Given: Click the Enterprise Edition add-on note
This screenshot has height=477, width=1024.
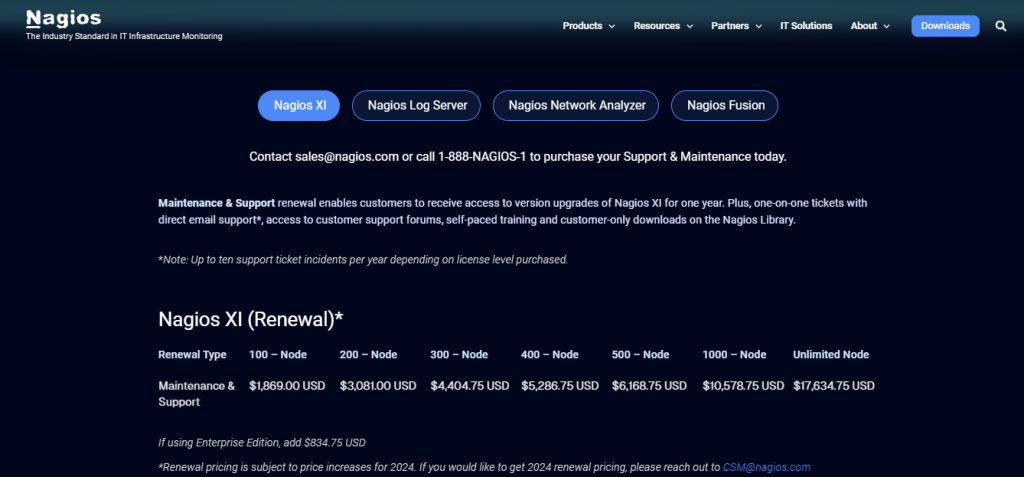Looking at the screenshot, I should [262, 442].
